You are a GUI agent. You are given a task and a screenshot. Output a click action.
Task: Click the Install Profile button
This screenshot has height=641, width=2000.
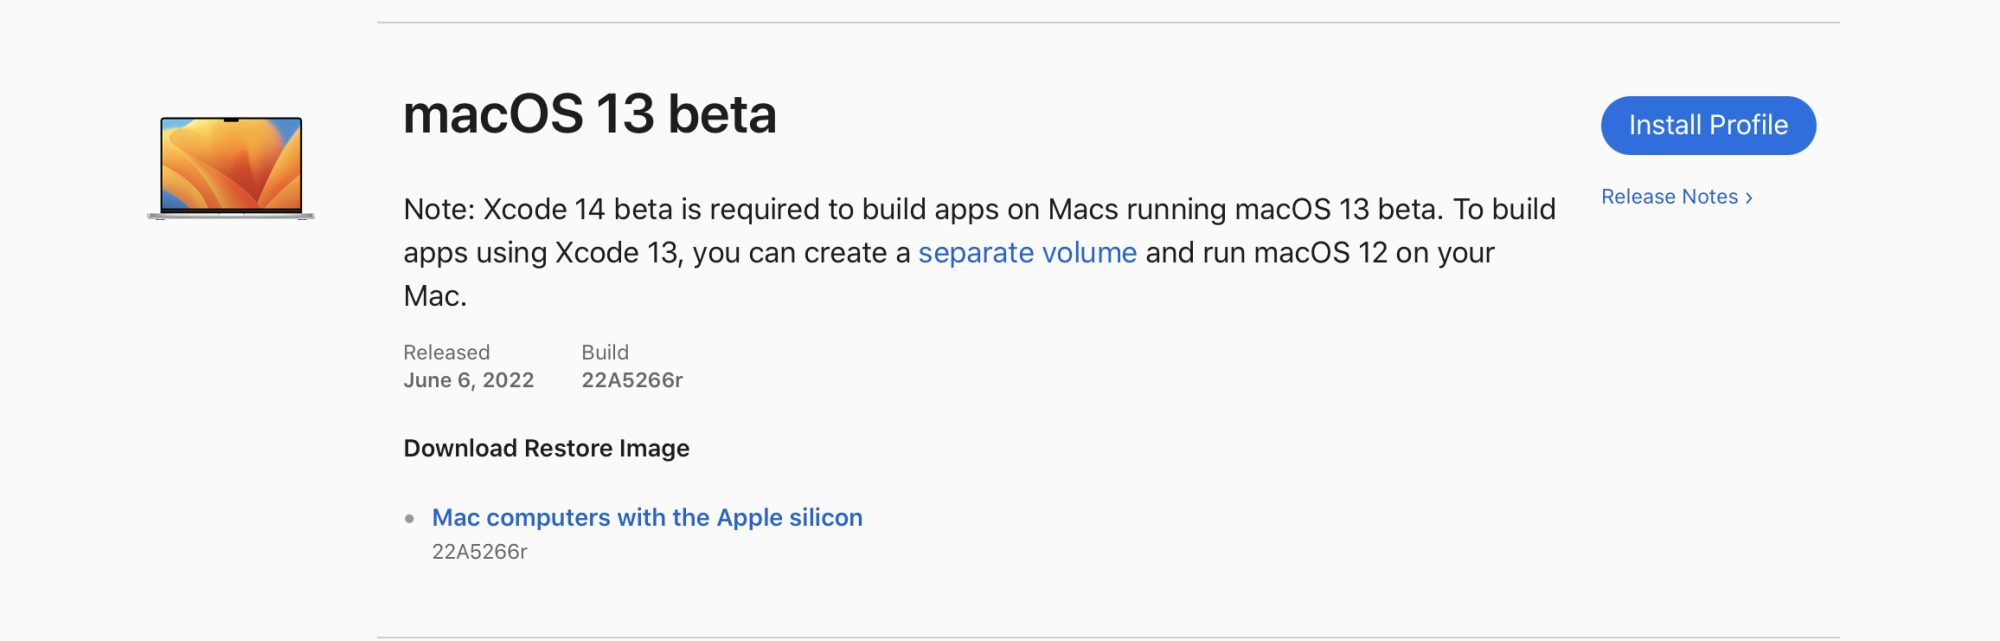1708,125
